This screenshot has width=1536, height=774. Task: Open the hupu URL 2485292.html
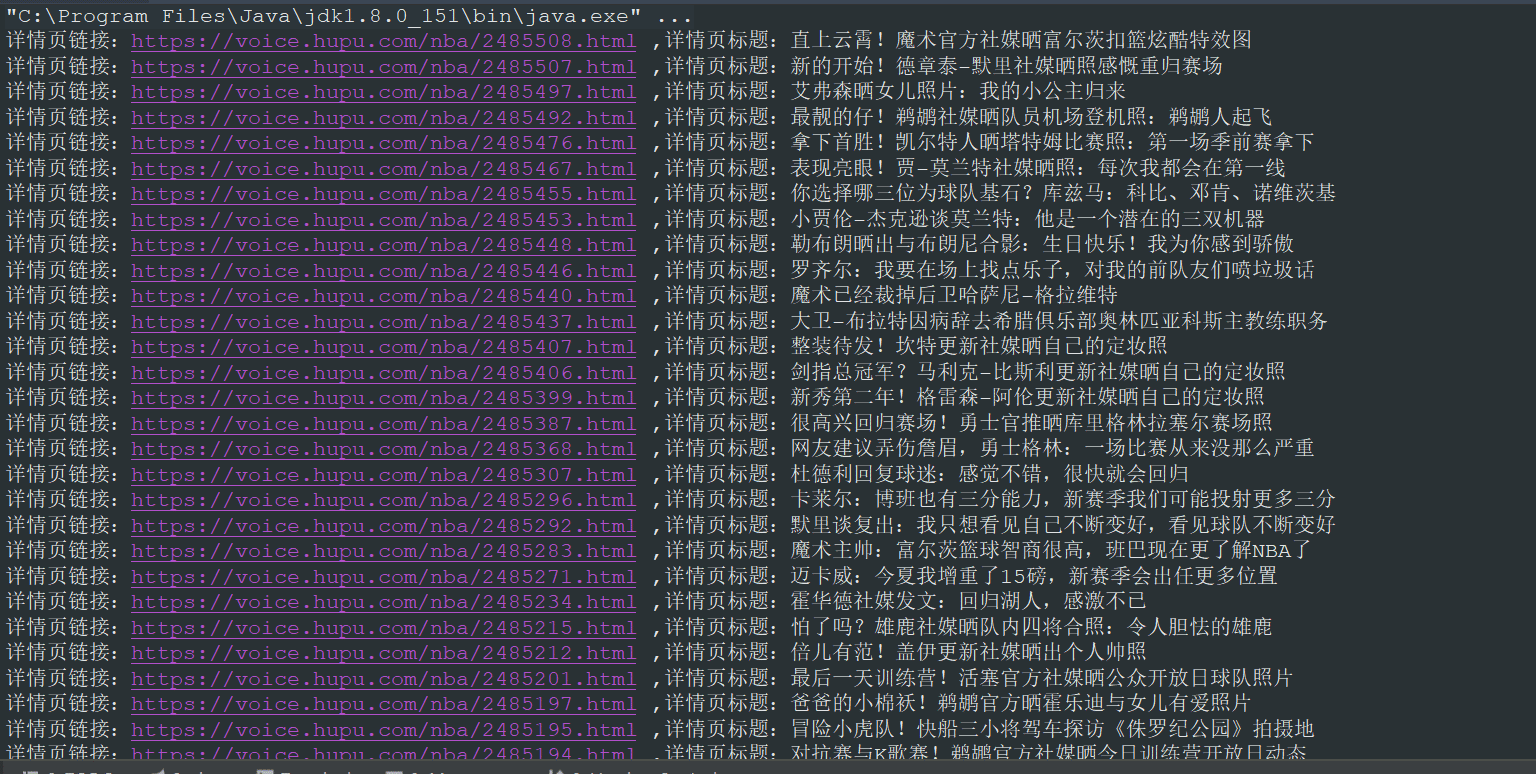[x=384, y=526]
